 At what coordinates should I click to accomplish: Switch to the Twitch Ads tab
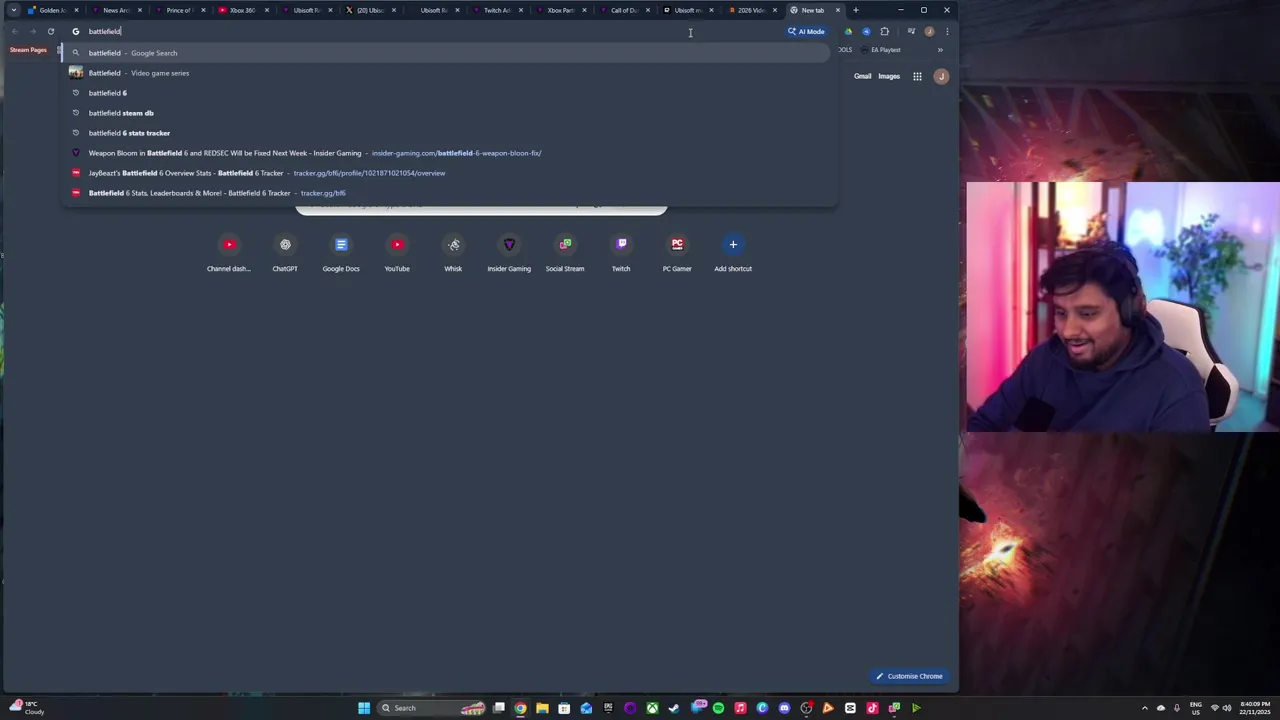(497, 10)
